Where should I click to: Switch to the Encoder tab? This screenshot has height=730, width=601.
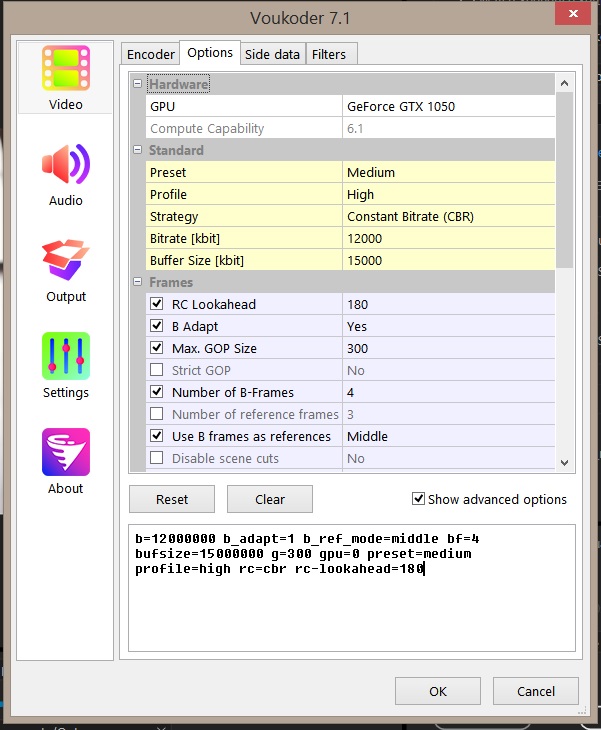[x=149, y=54]
